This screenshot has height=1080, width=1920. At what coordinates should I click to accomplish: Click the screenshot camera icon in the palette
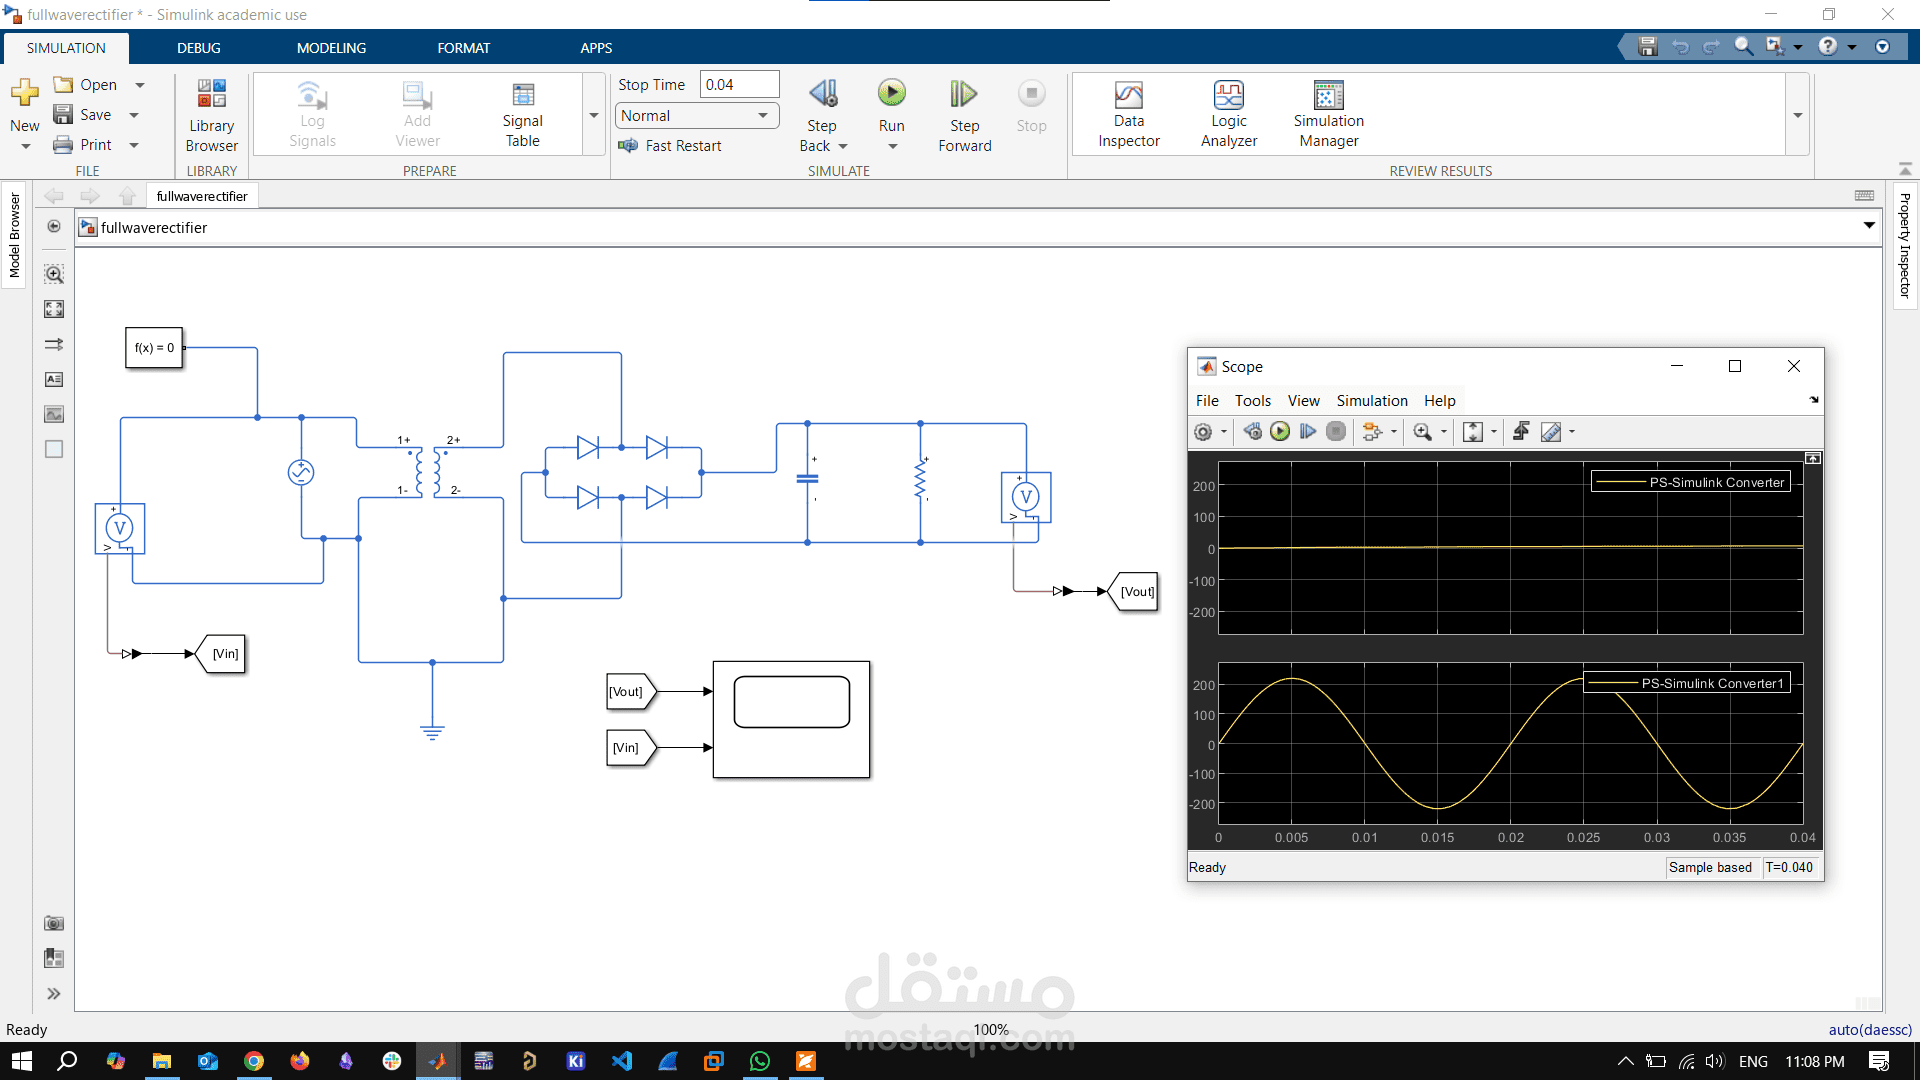coord(54,923)
